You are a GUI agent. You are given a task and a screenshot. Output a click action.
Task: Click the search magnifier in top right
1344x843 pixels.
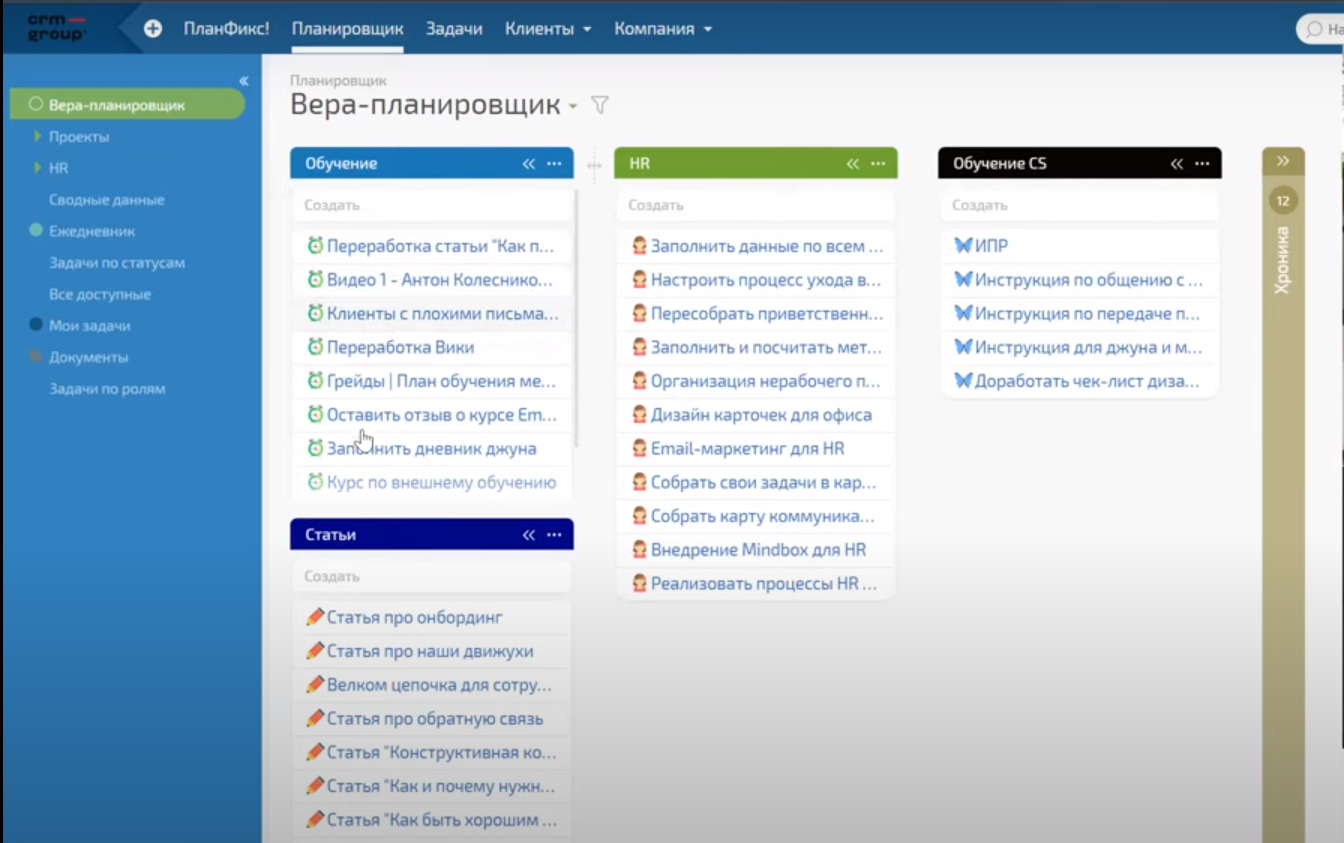pos(1314,29)
